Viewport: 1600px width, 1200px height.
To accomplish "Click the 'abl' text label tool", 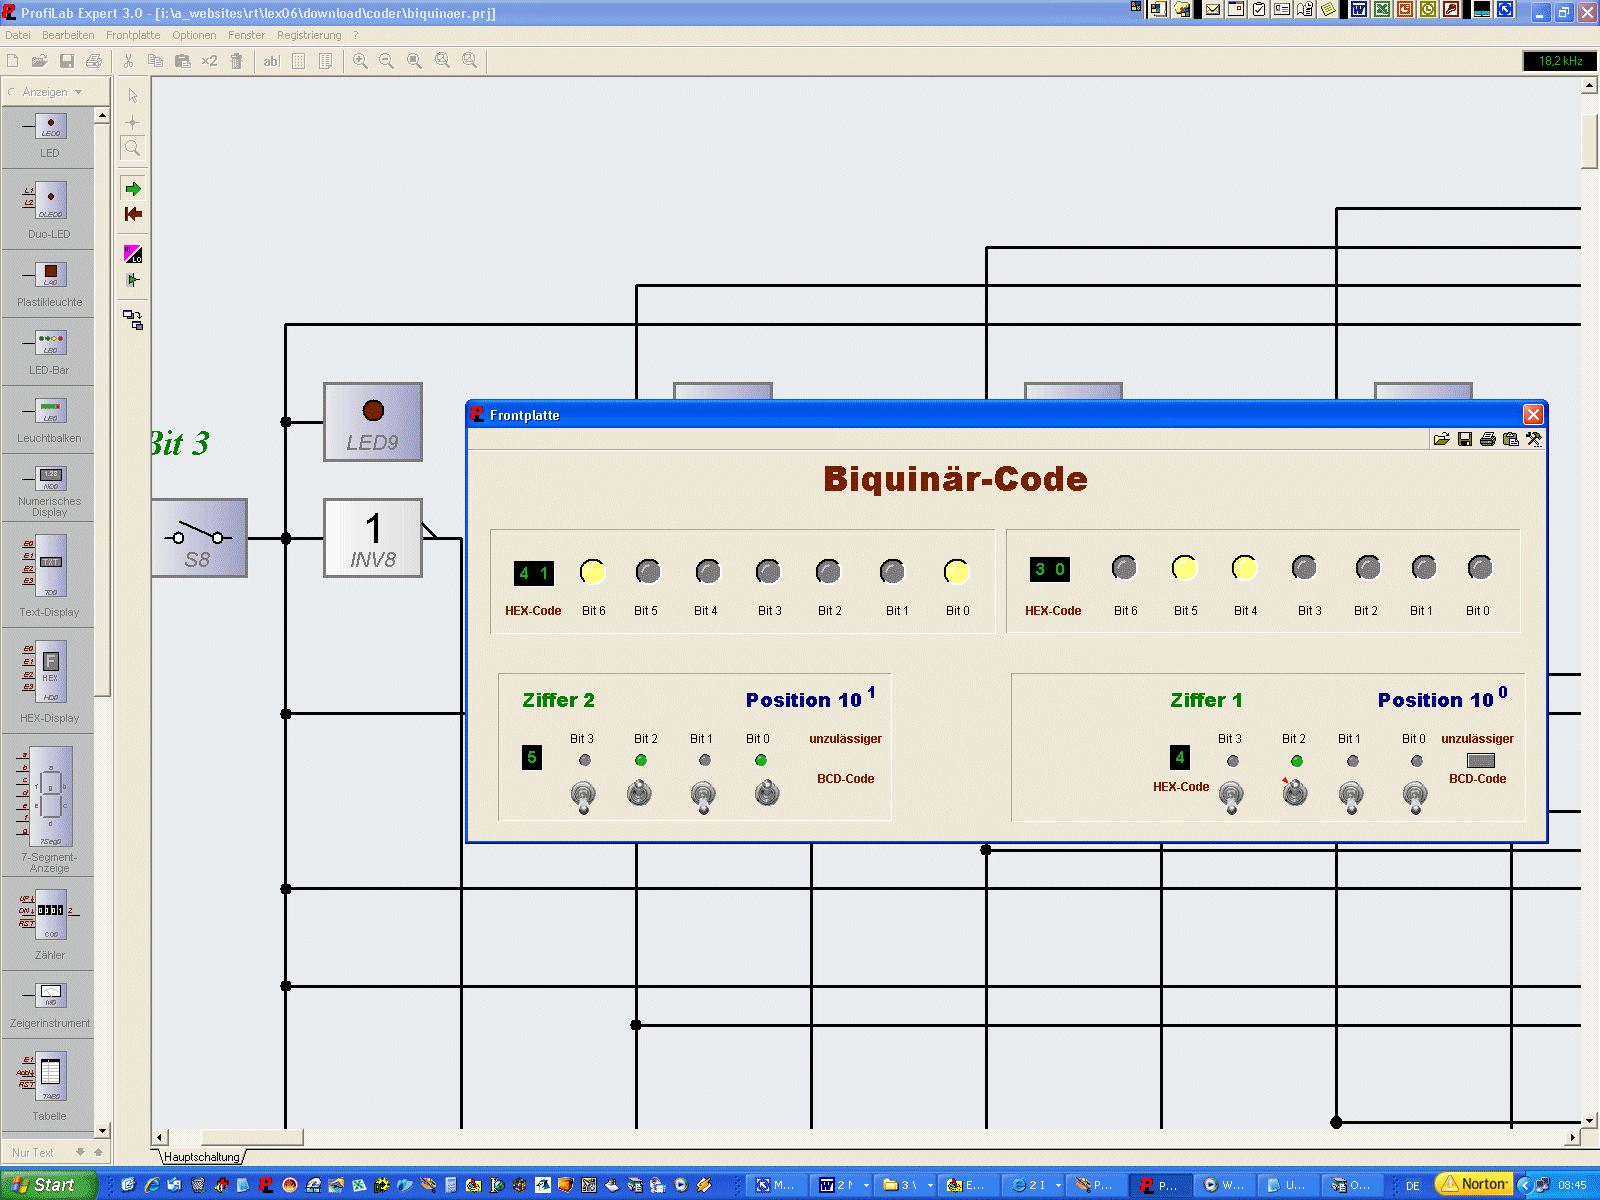I will (x=271, y=61).
